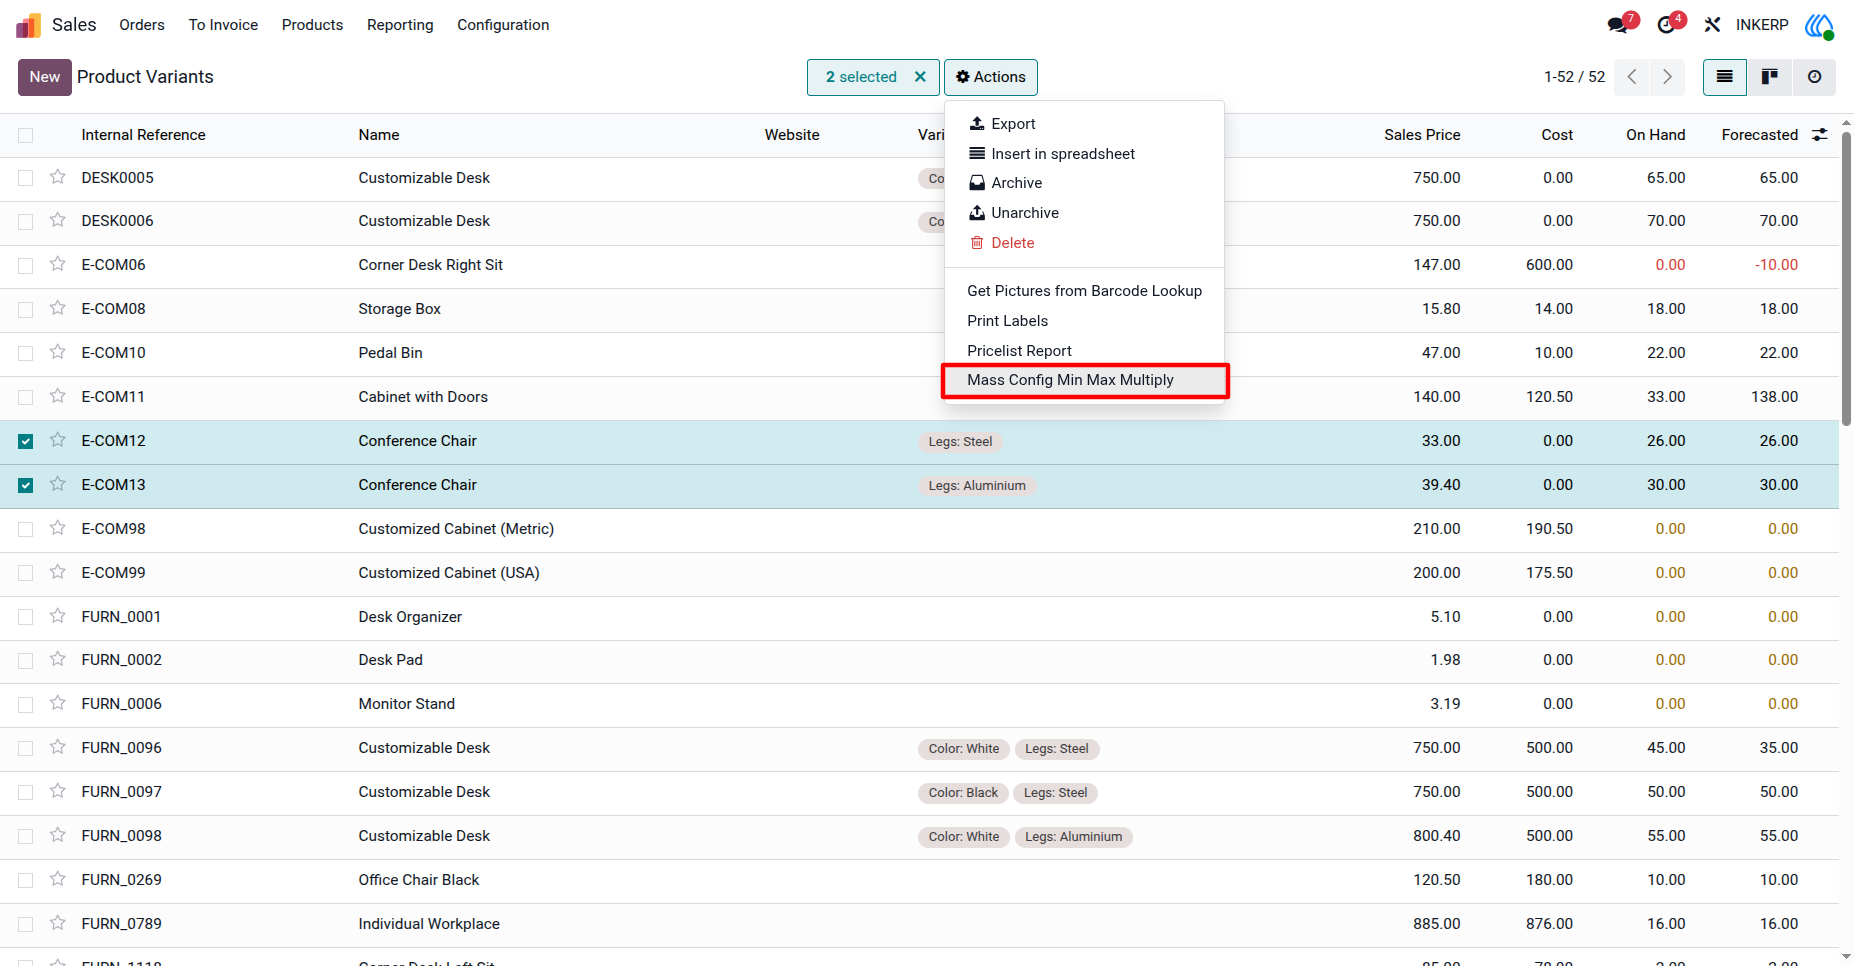Open the activities clock icon

pyautogui.click(x=1666, y=25)
